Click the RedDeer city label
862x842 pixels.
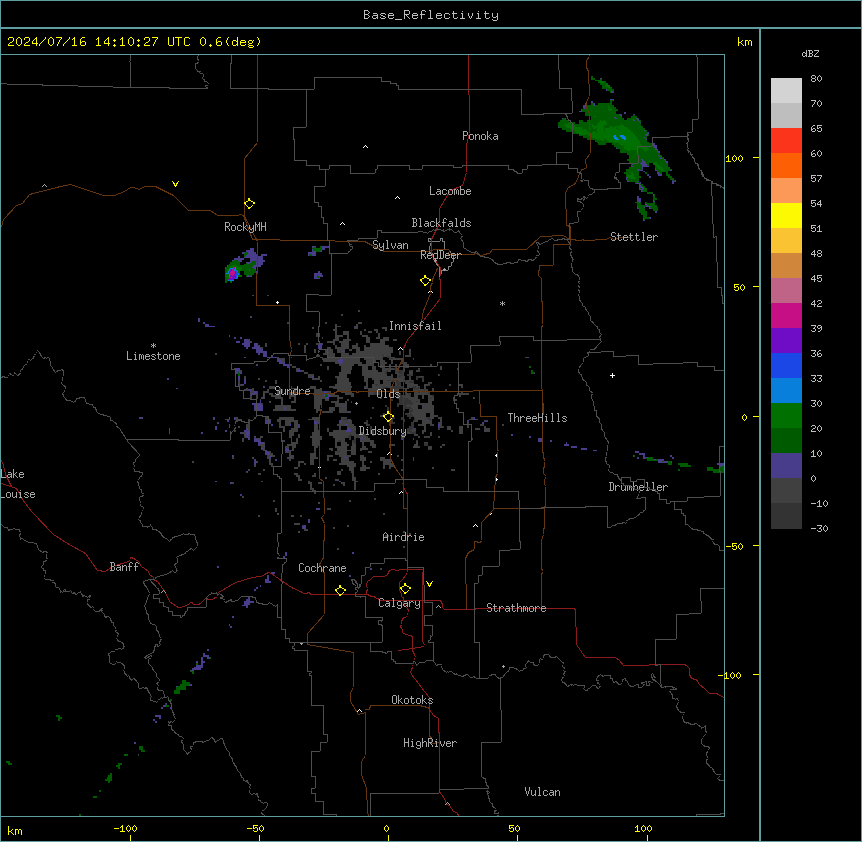(440, 255)
